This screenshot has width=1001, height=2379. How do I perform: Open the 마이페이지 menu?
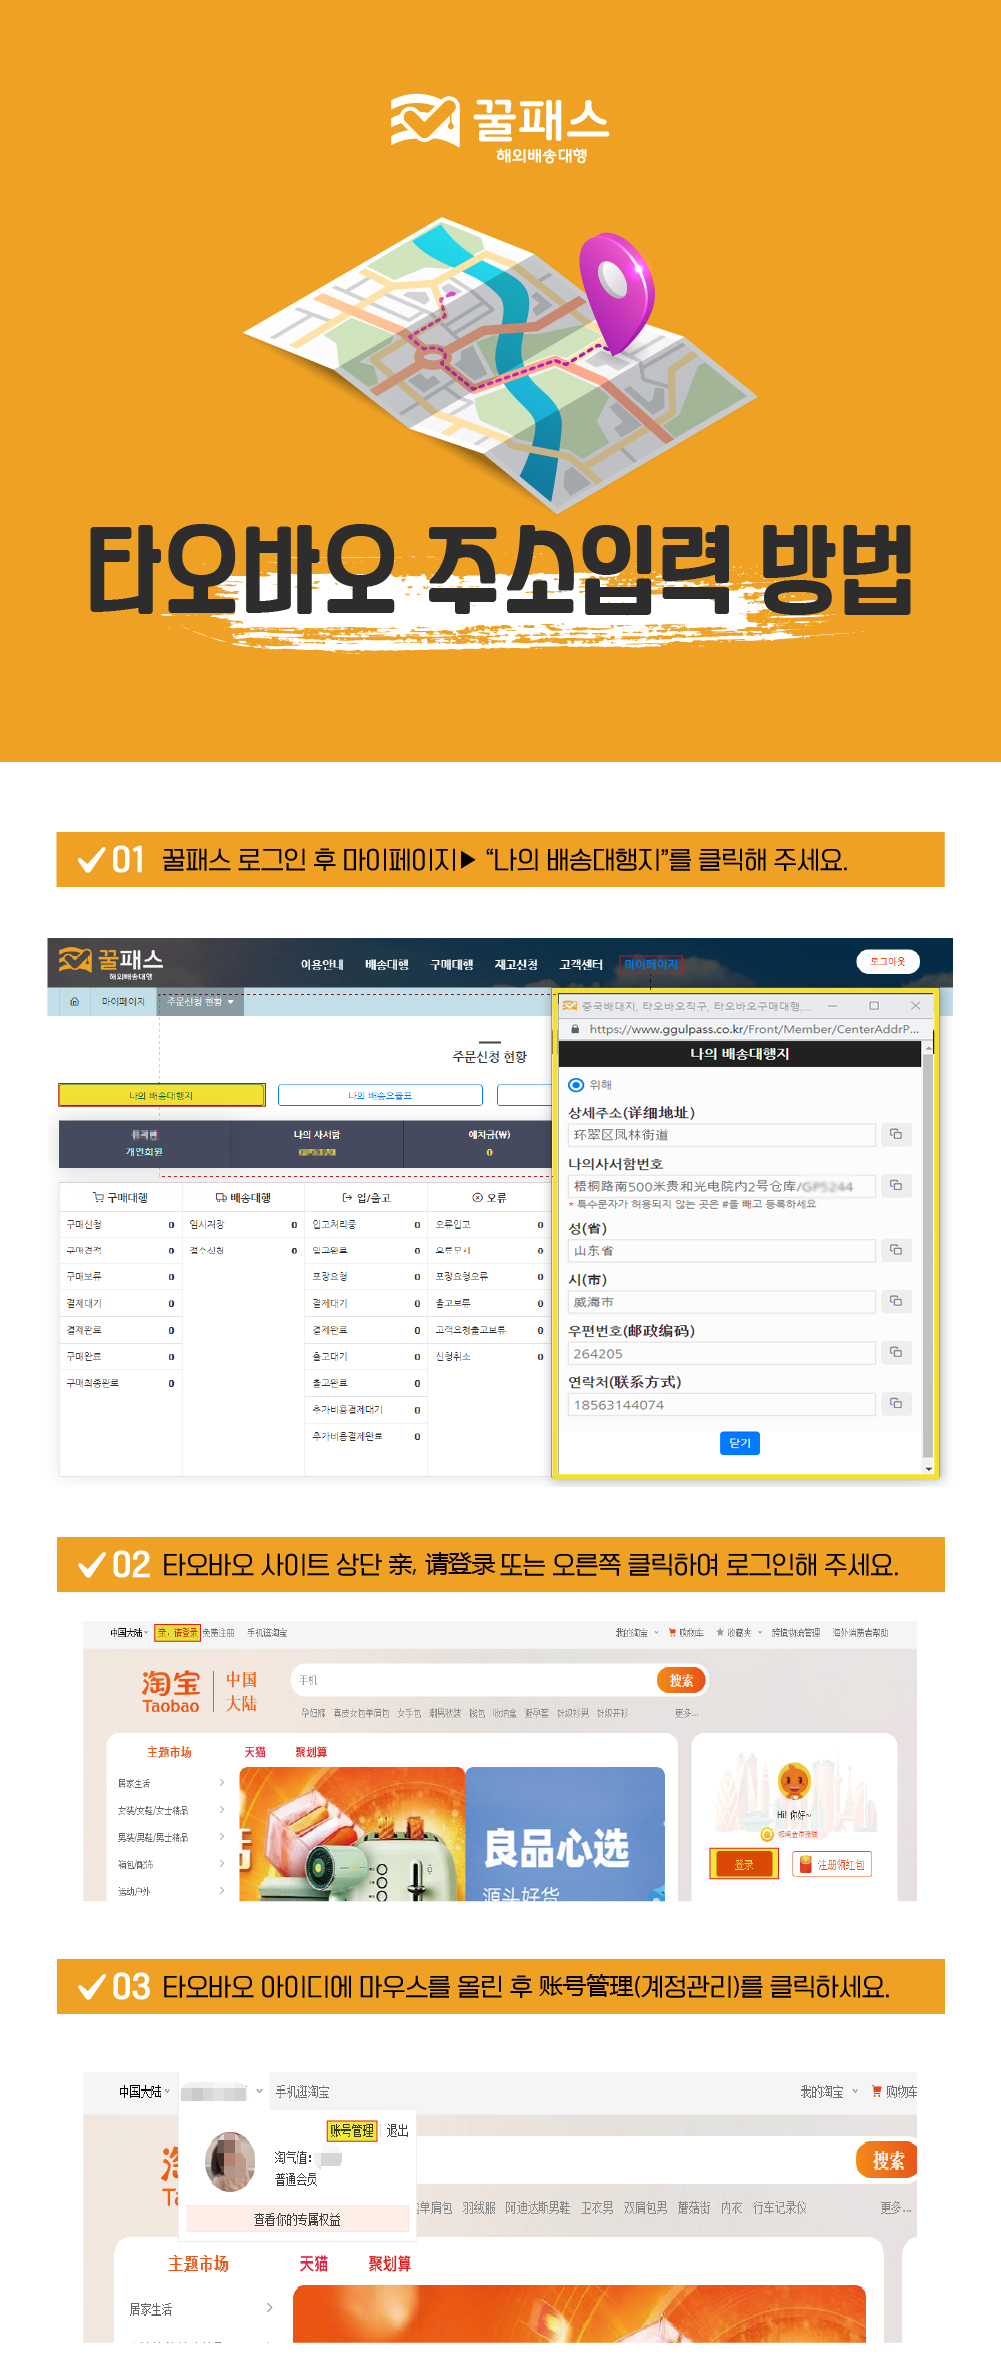(x=651, y=965)
